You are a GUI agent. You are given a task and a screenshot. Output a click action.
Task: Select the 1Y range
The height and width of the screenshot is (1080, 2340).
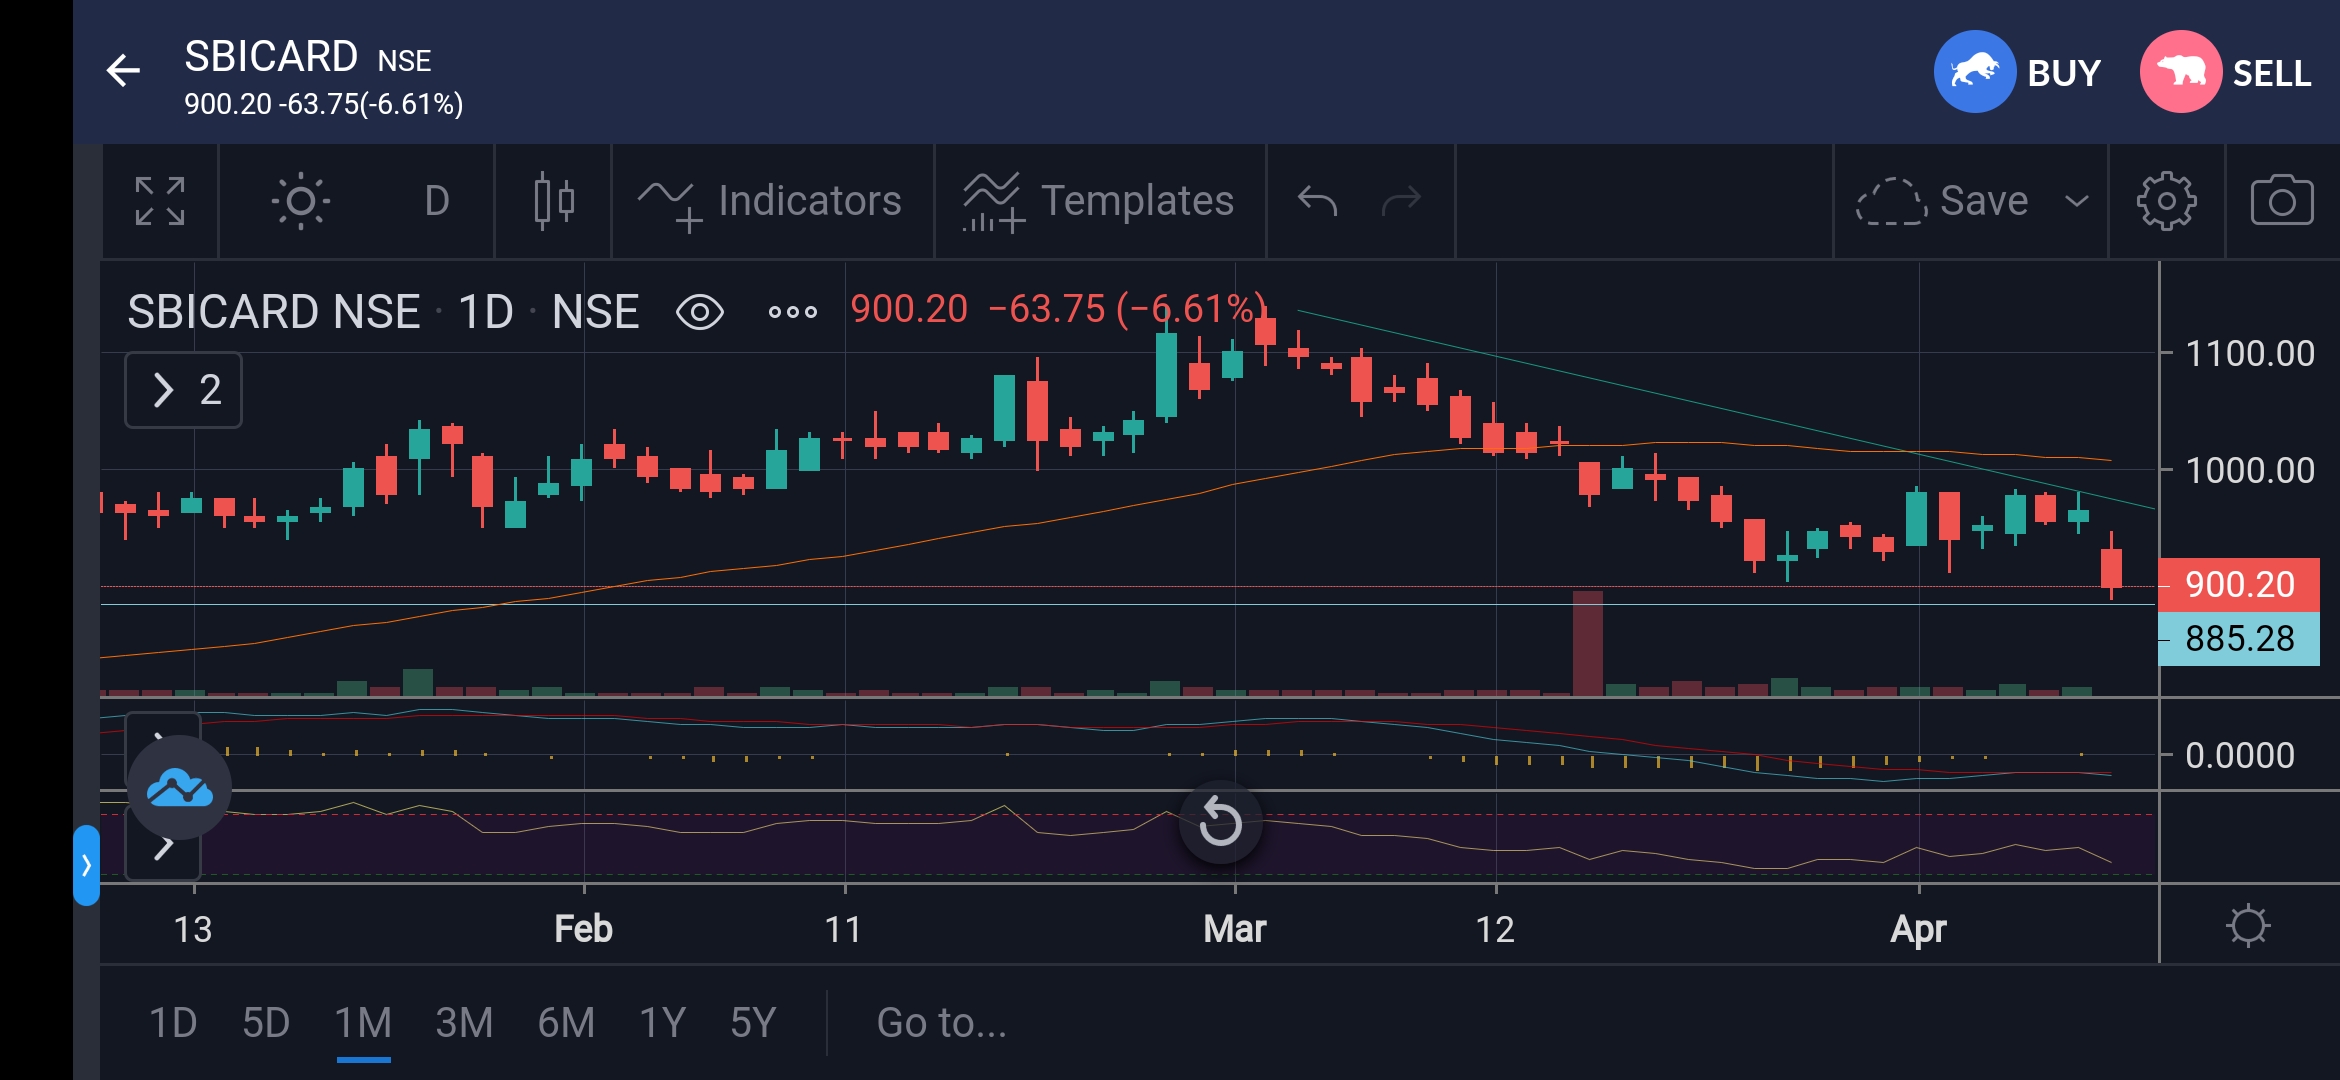(662, 1023)
